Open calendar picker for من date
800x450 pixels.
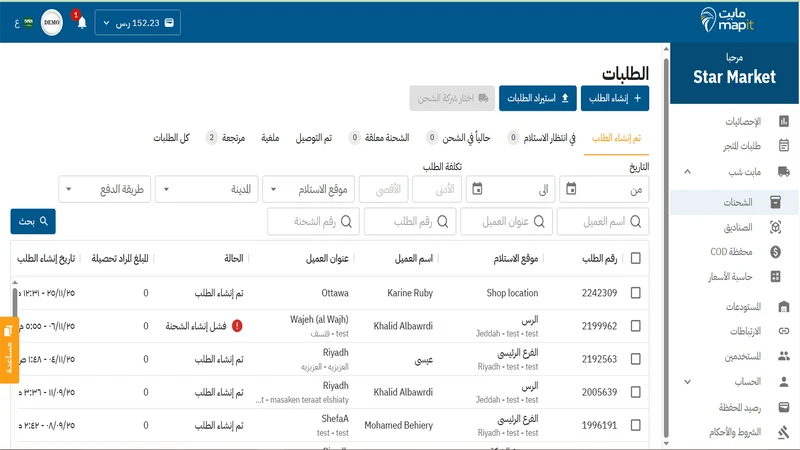click(x=571, y=189)
